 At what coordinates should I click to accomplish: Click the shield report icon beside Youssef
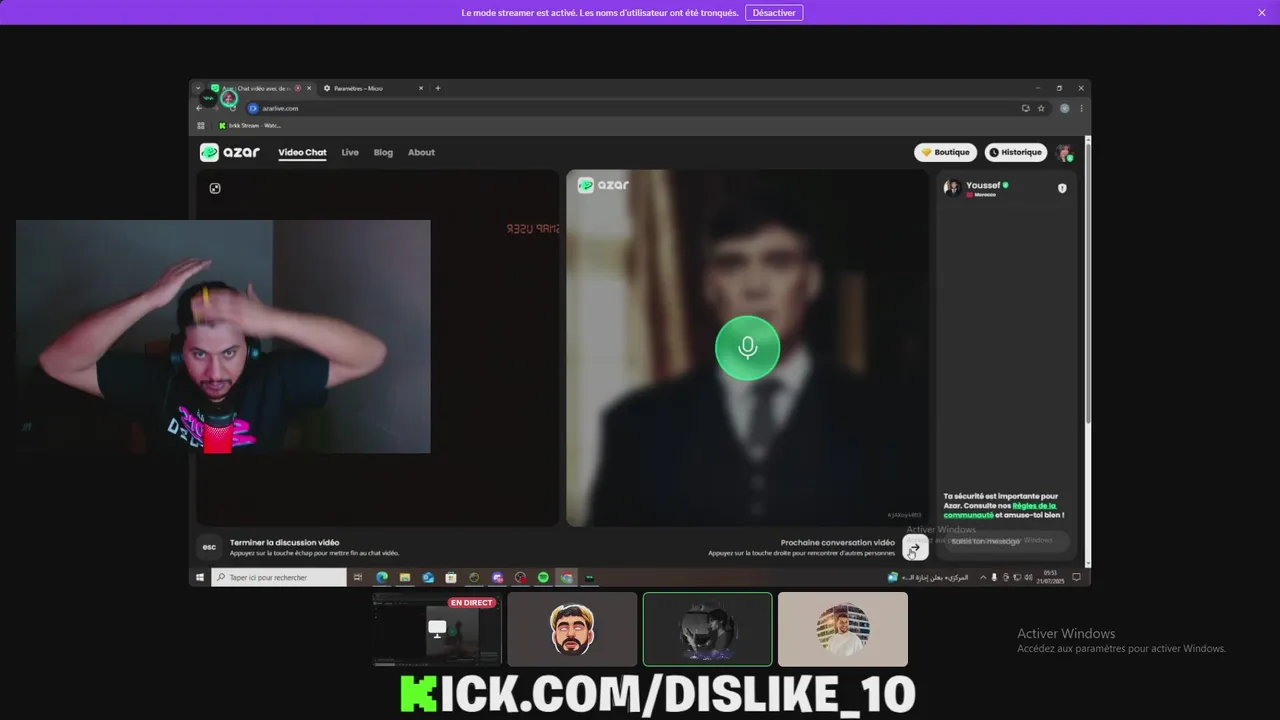pyautogui.click(x=1062, y=188)
